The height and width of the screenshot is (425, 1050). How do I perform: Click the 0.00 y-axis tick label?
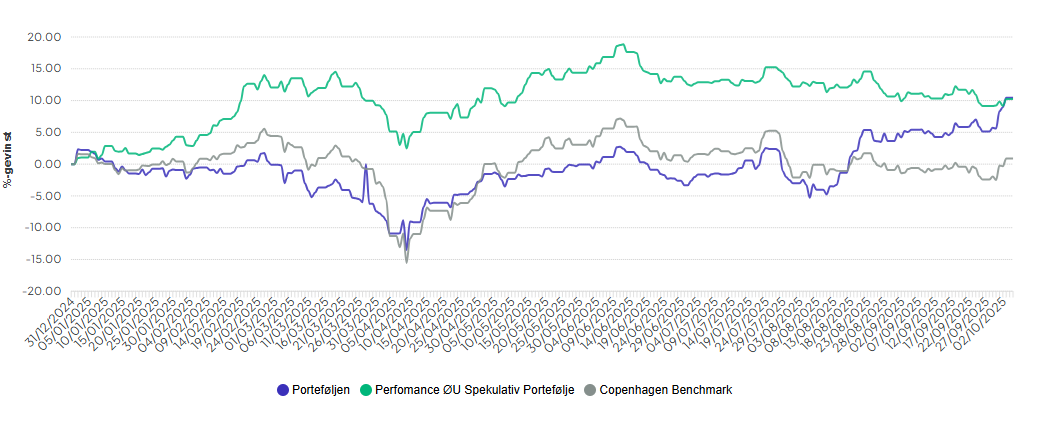pos(50,164)
